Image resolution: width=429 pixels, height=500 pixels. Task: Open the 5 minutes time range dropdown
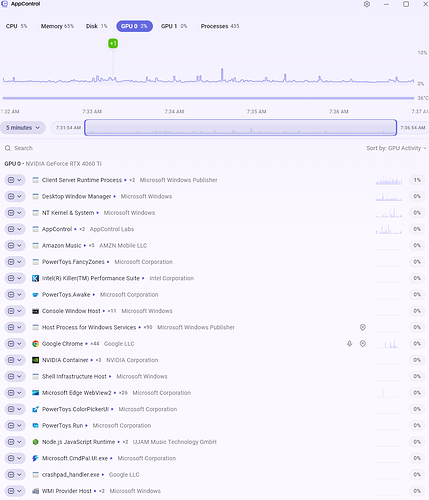[x=23, y=128]
